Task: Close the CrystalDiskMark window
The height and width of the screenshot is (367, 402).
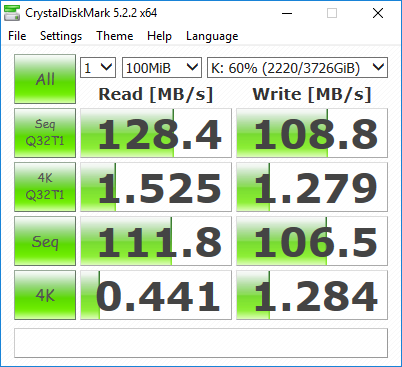Action: coord(378,13)
